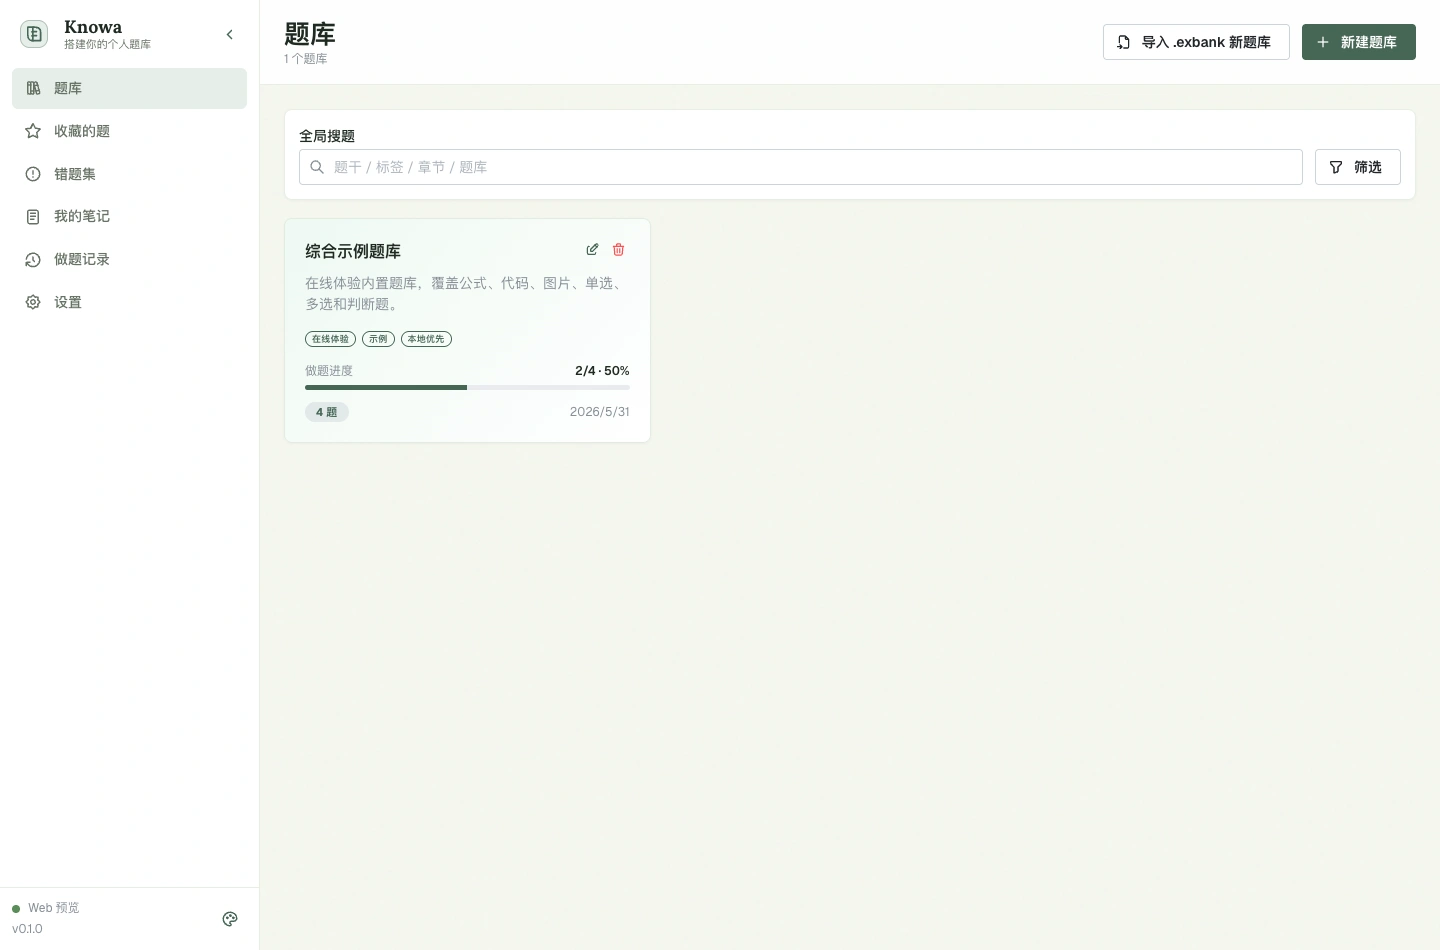
Task: Focus the 全局搜题 search field
Action: (800, 167)
